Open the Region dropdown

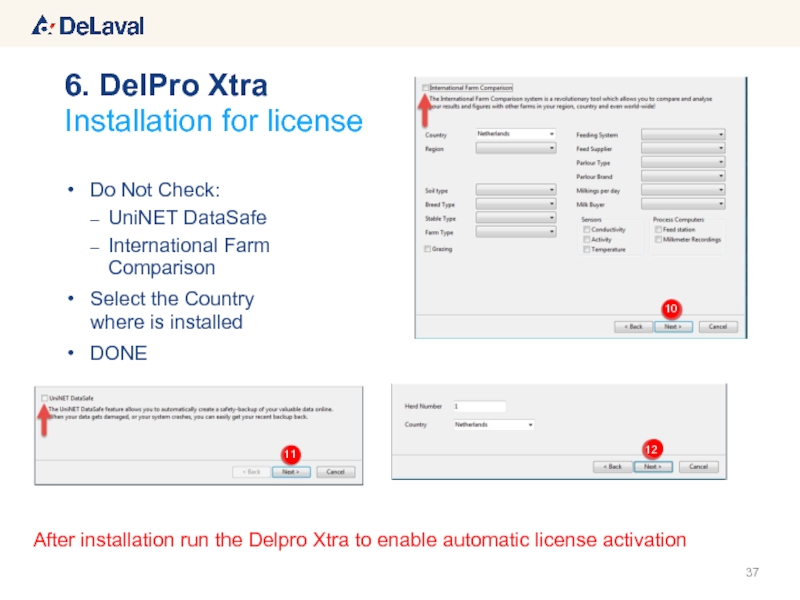[516, 148]
